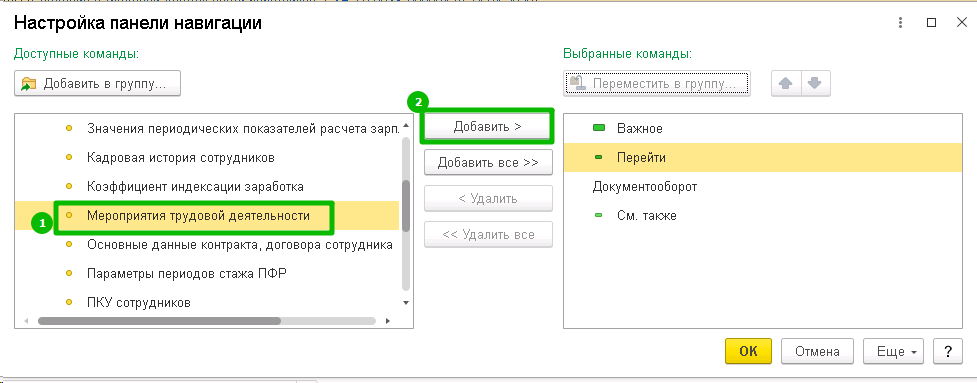Click the << Удалить все button
This screenshot has width=977, height=383.
[x=488, y=235]
